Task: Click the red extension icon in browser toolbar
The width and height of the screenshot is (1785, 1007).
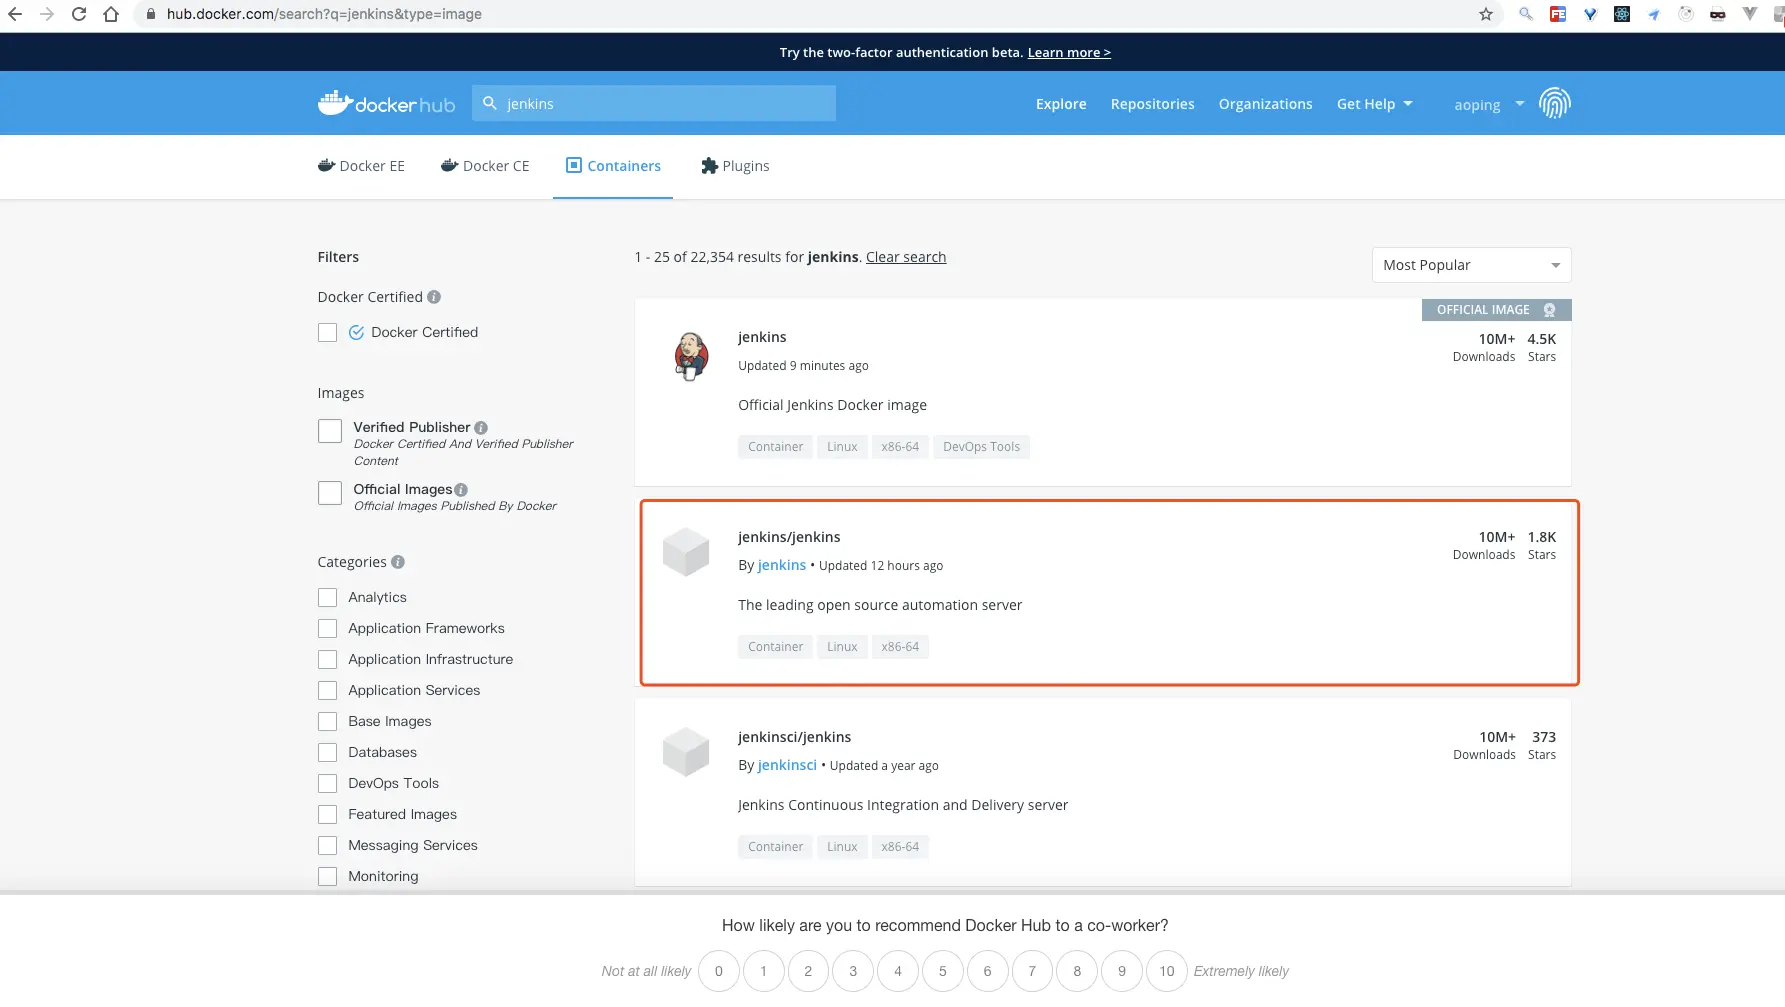Action: pos(1558,14)
